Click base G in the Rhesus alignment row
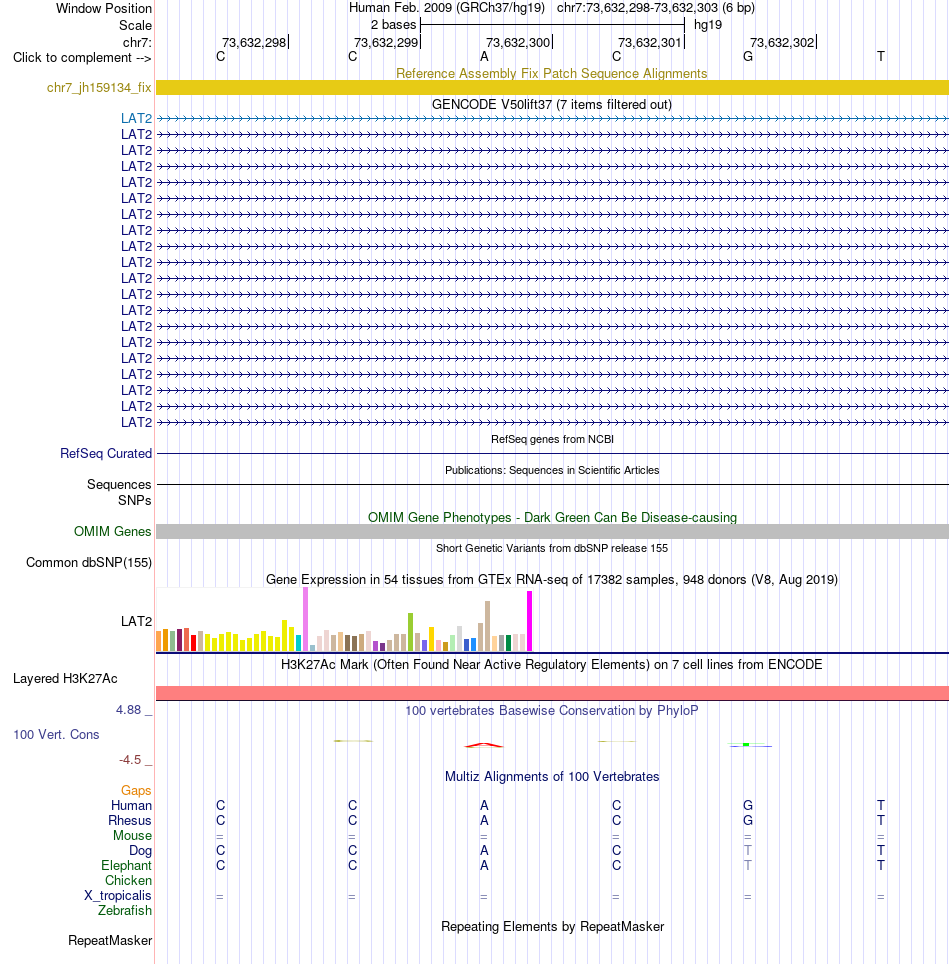The height and width of the screenshot is (964, 950). pyautogui.click(x=748, y=820)
